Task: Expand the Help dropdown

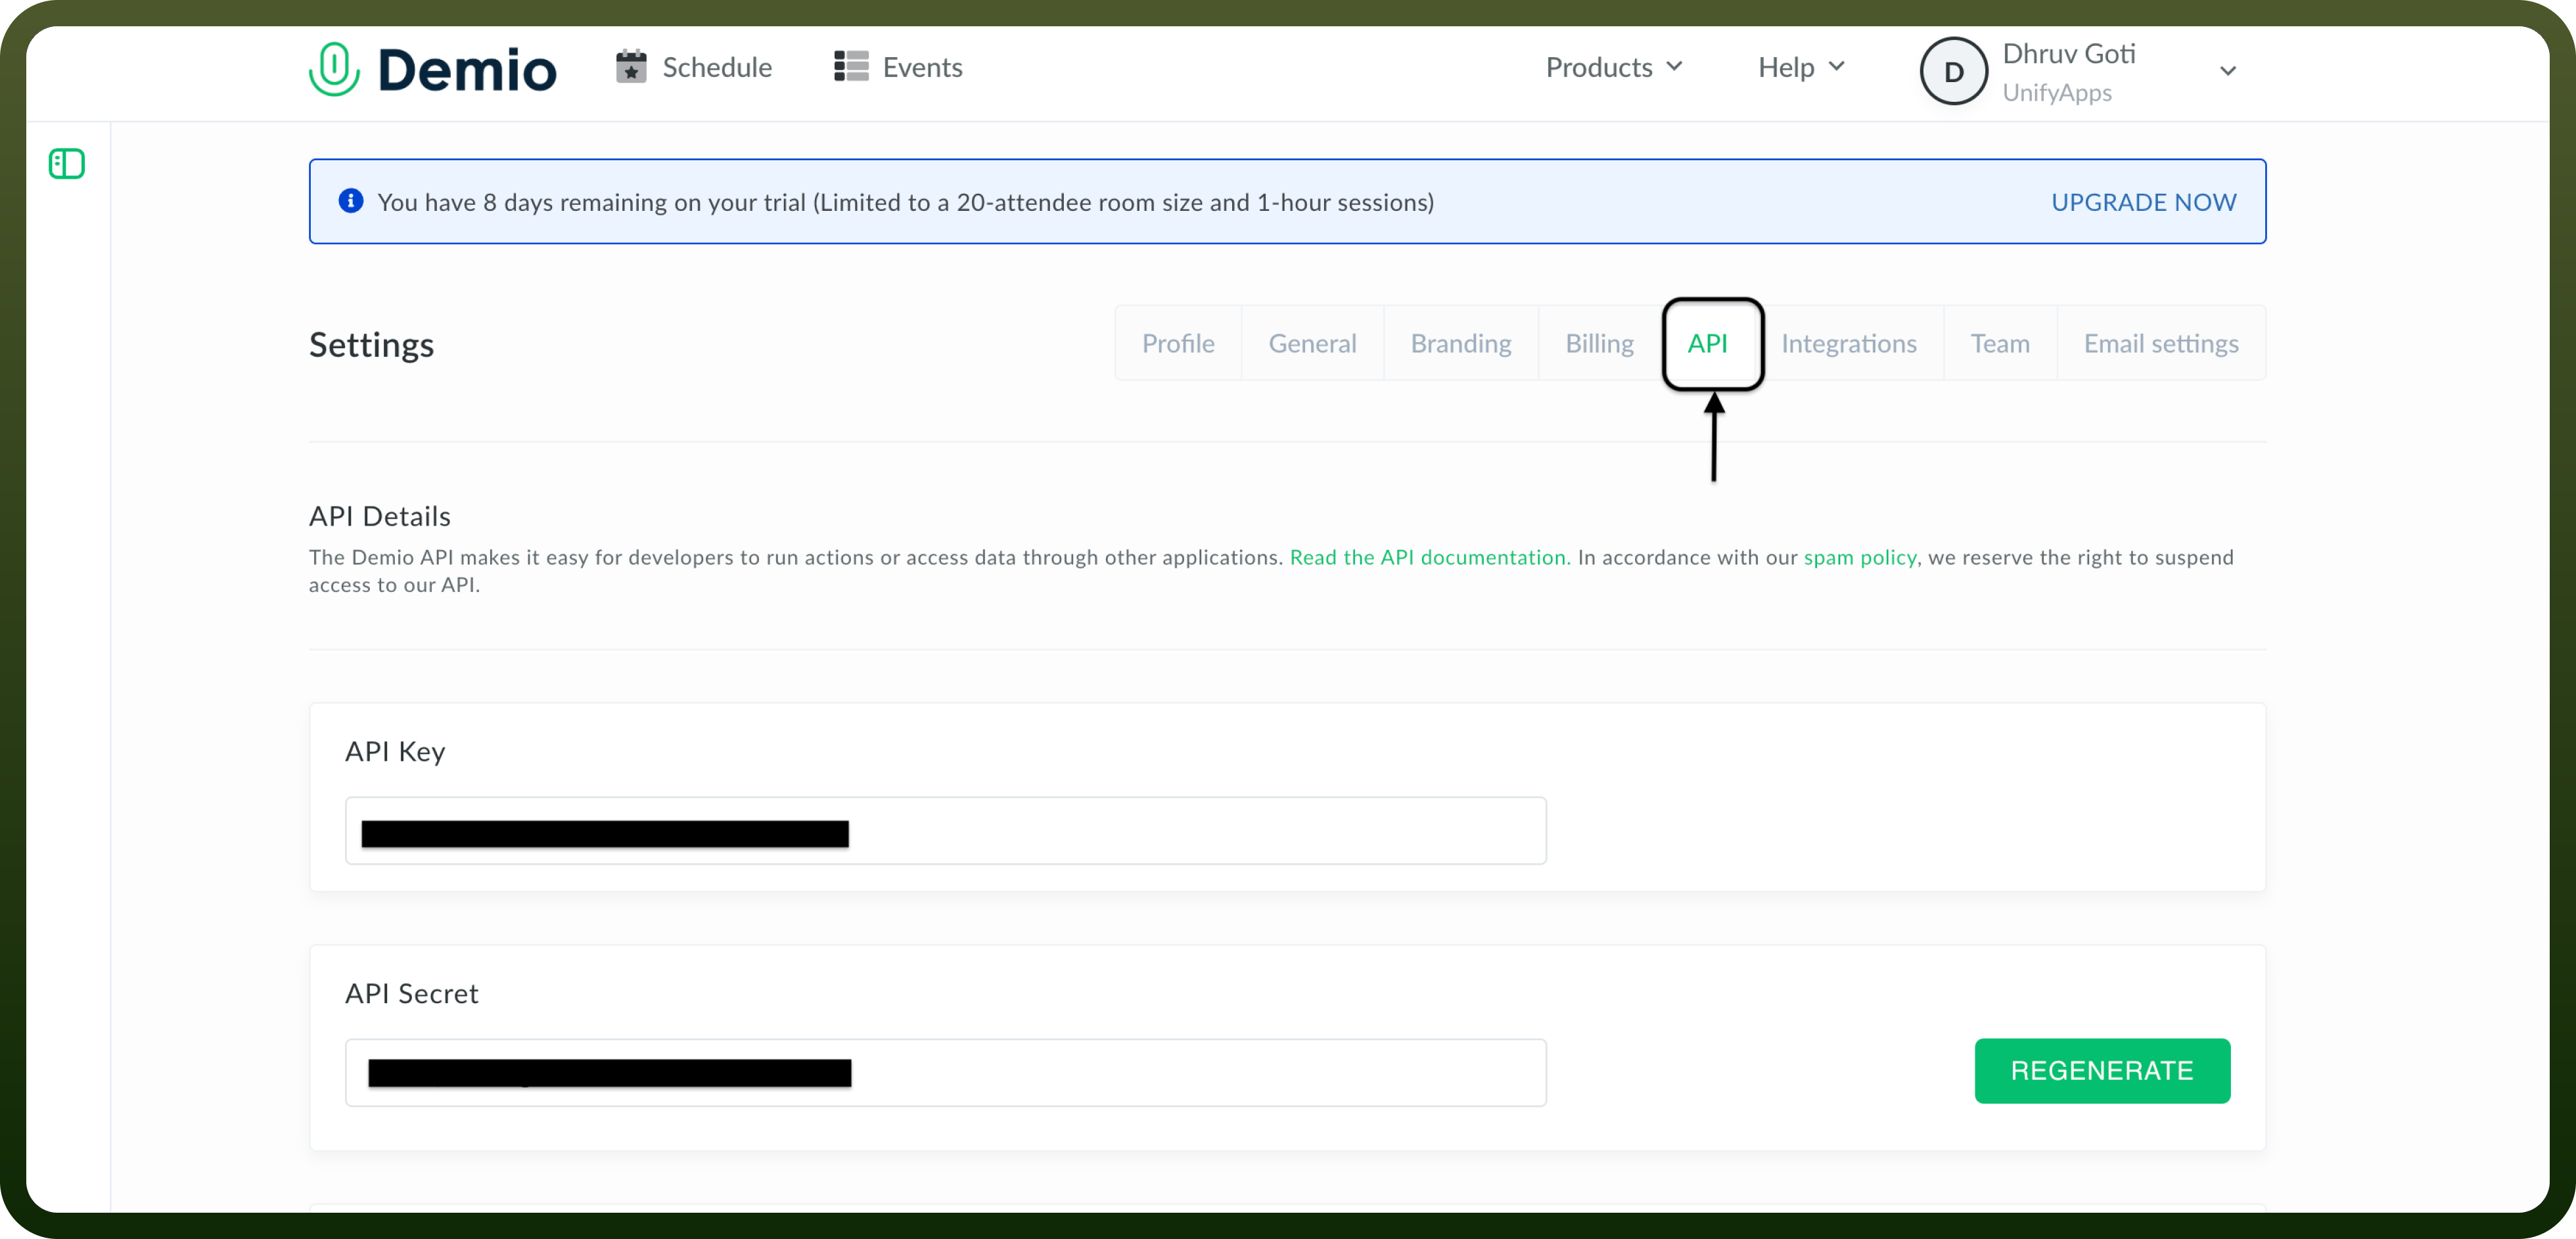Action: (1801, 67)
